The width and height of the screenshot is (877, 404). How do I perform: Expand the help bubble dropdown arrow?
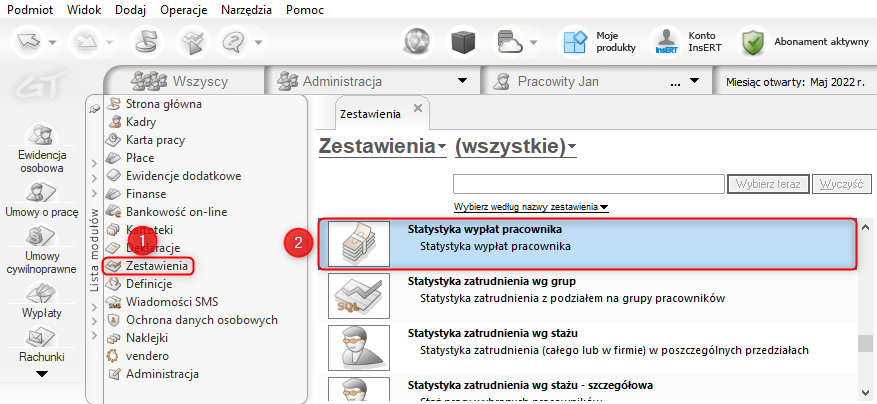click(x=257, y=42)
